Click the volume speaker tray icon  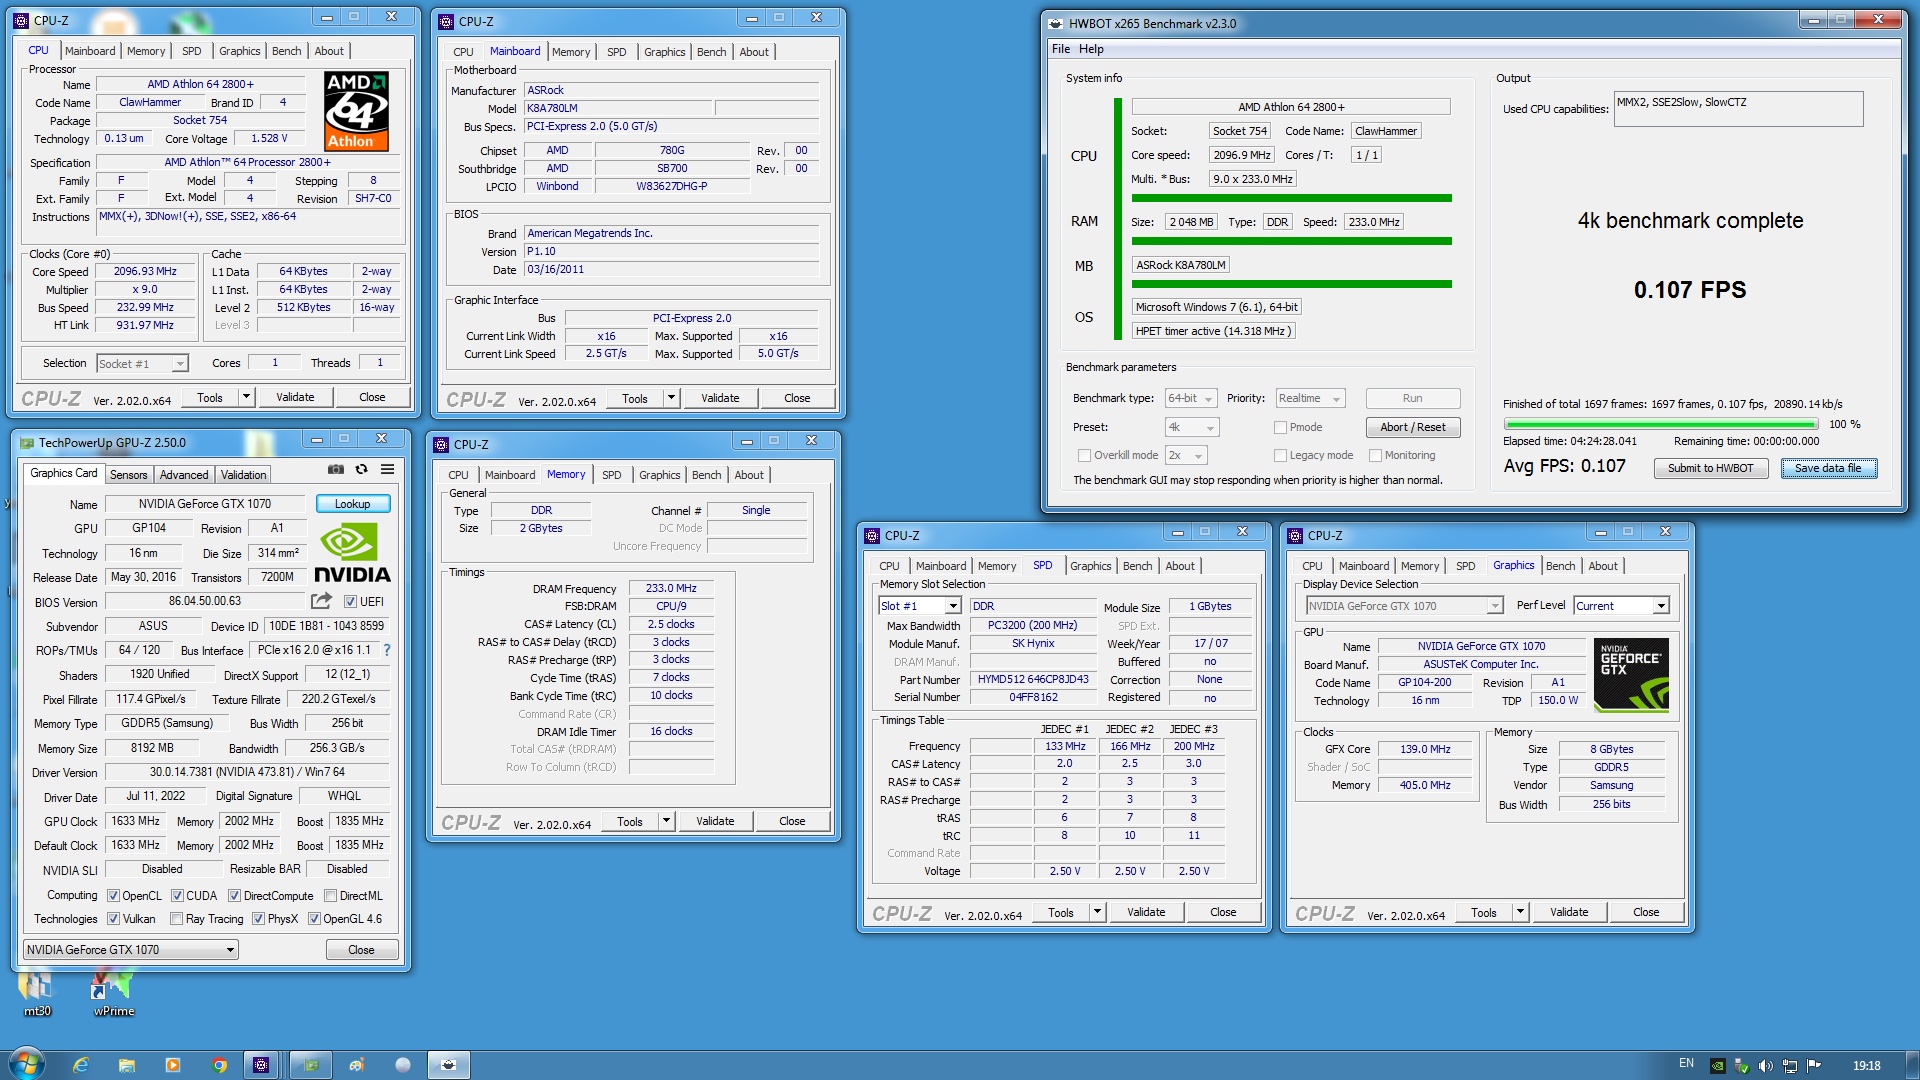pos(1765,1066)
